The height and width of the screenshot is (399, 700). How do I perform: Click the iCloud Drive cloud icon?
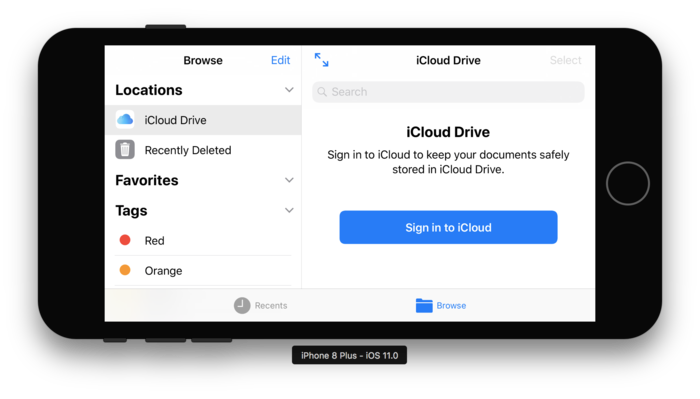(125, 120)
